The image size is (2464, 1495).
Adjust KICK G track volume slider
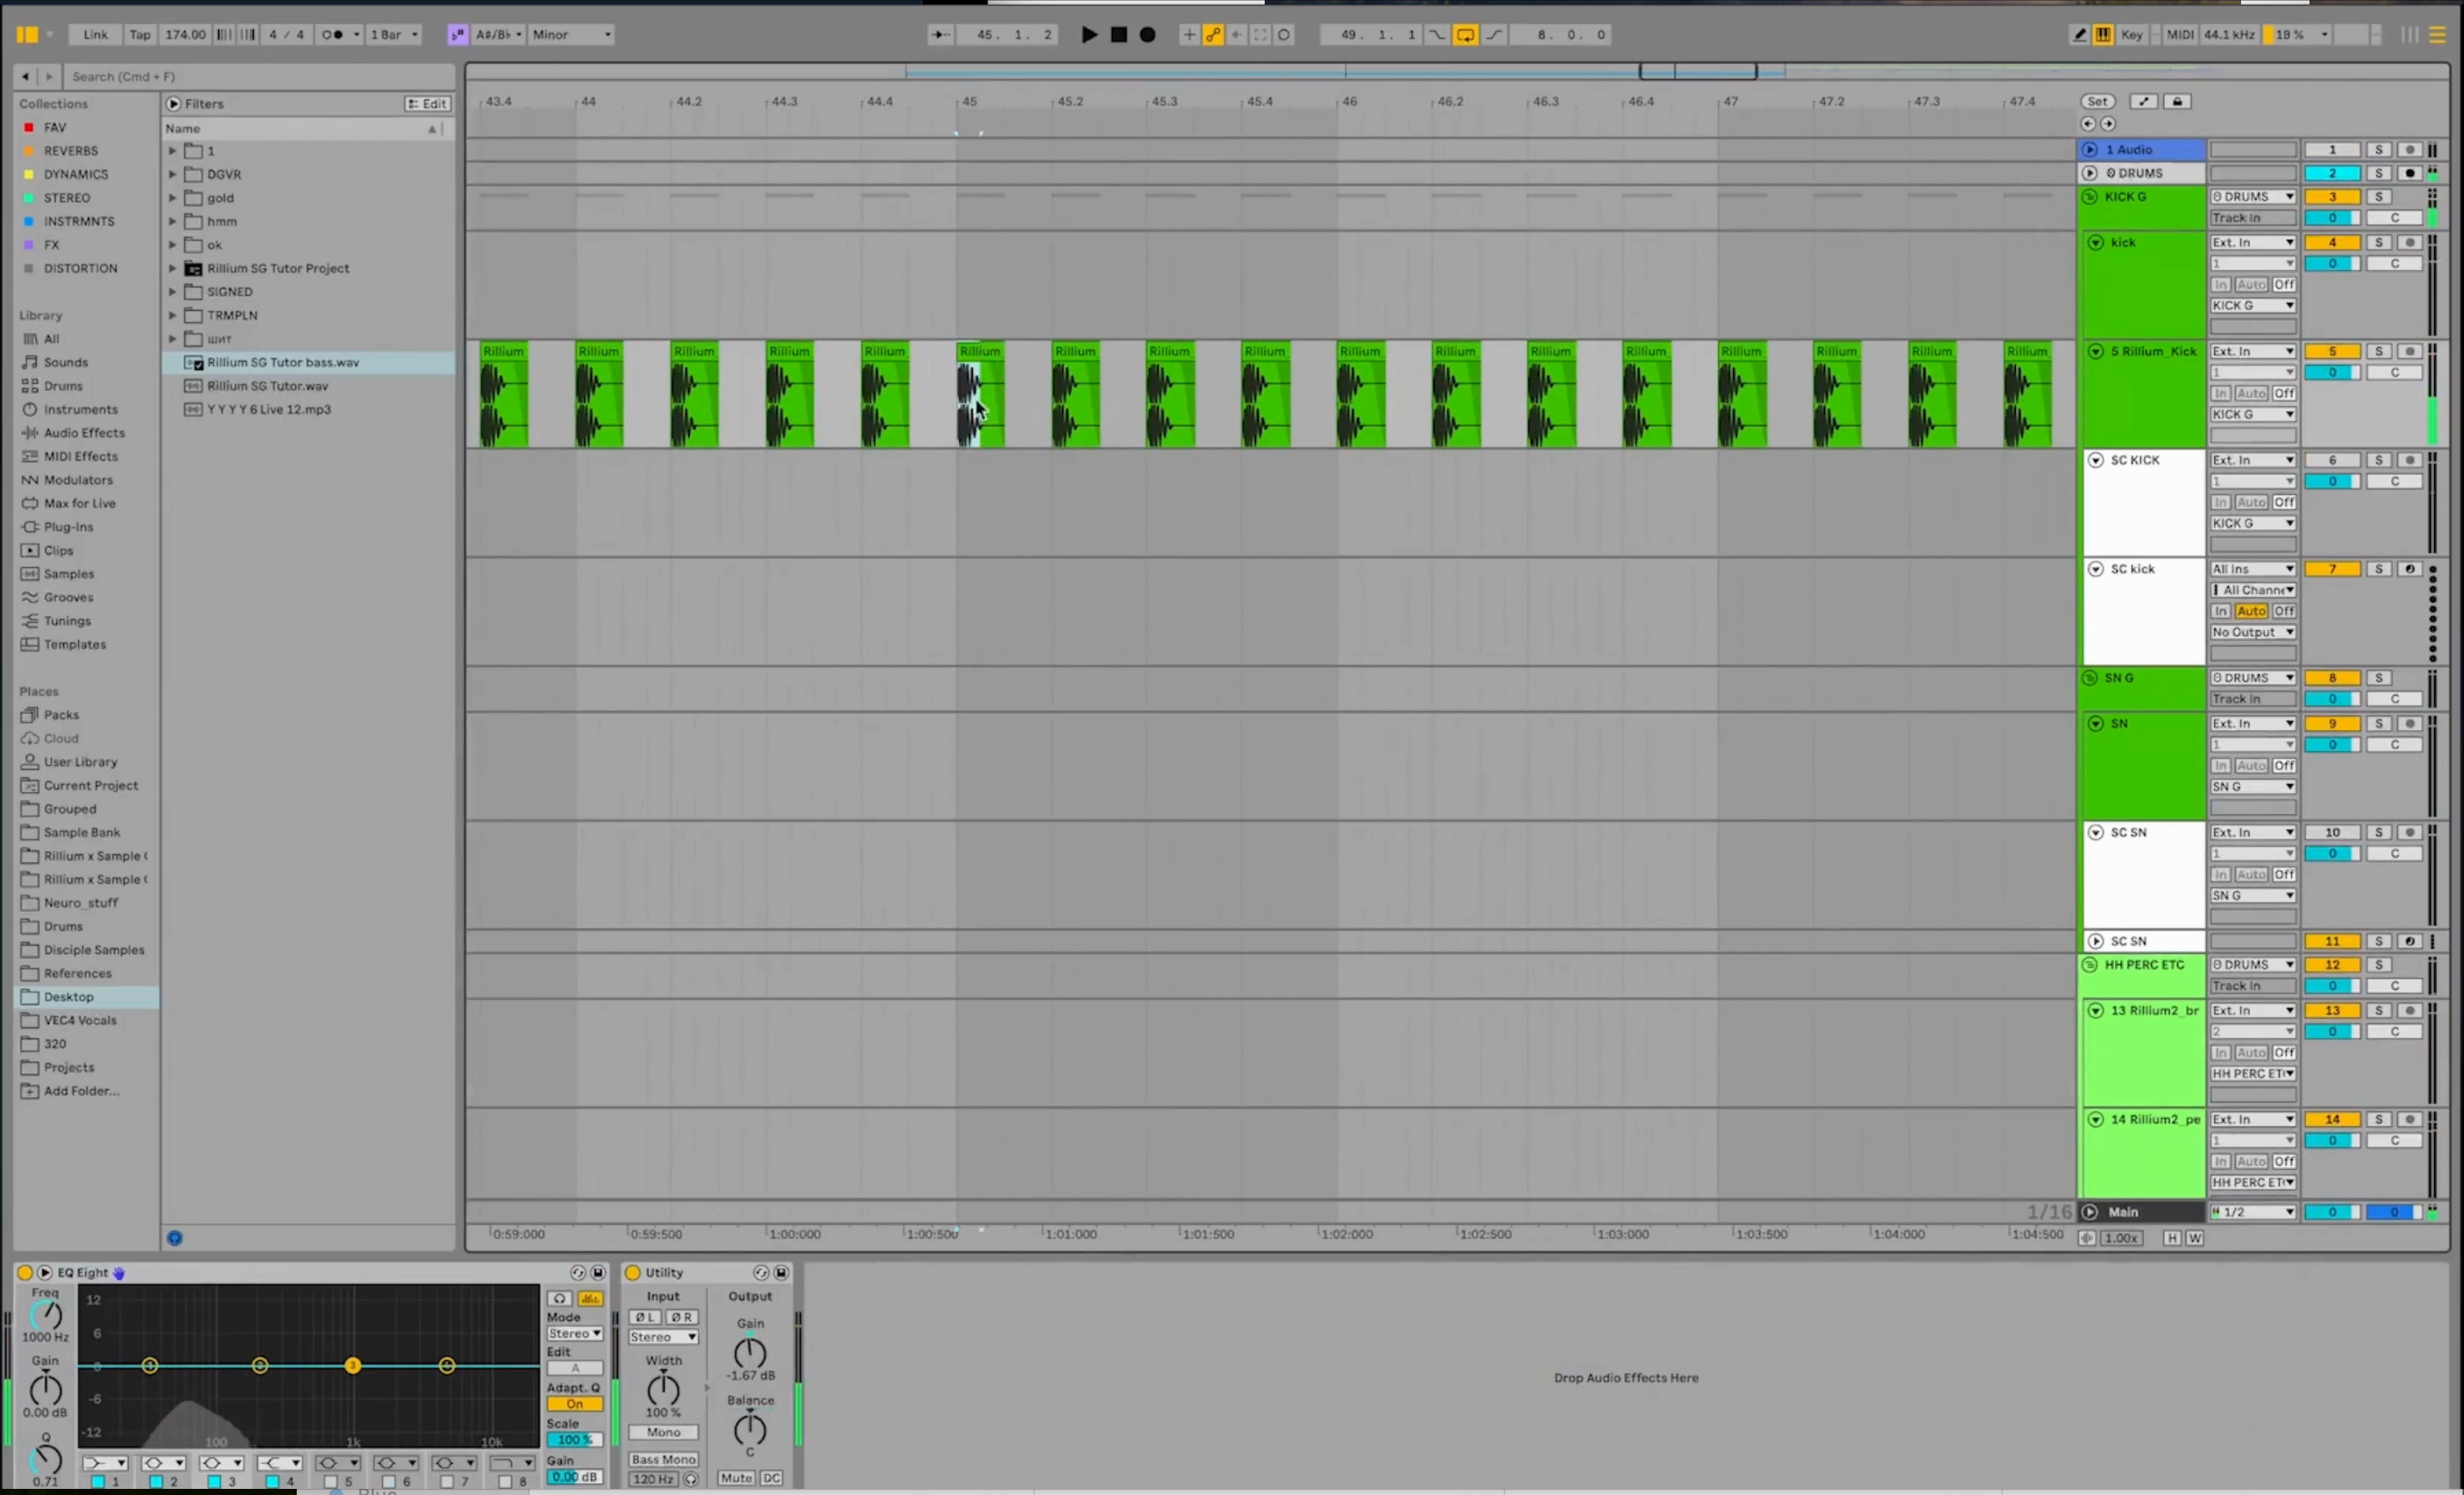point(2332,218)
